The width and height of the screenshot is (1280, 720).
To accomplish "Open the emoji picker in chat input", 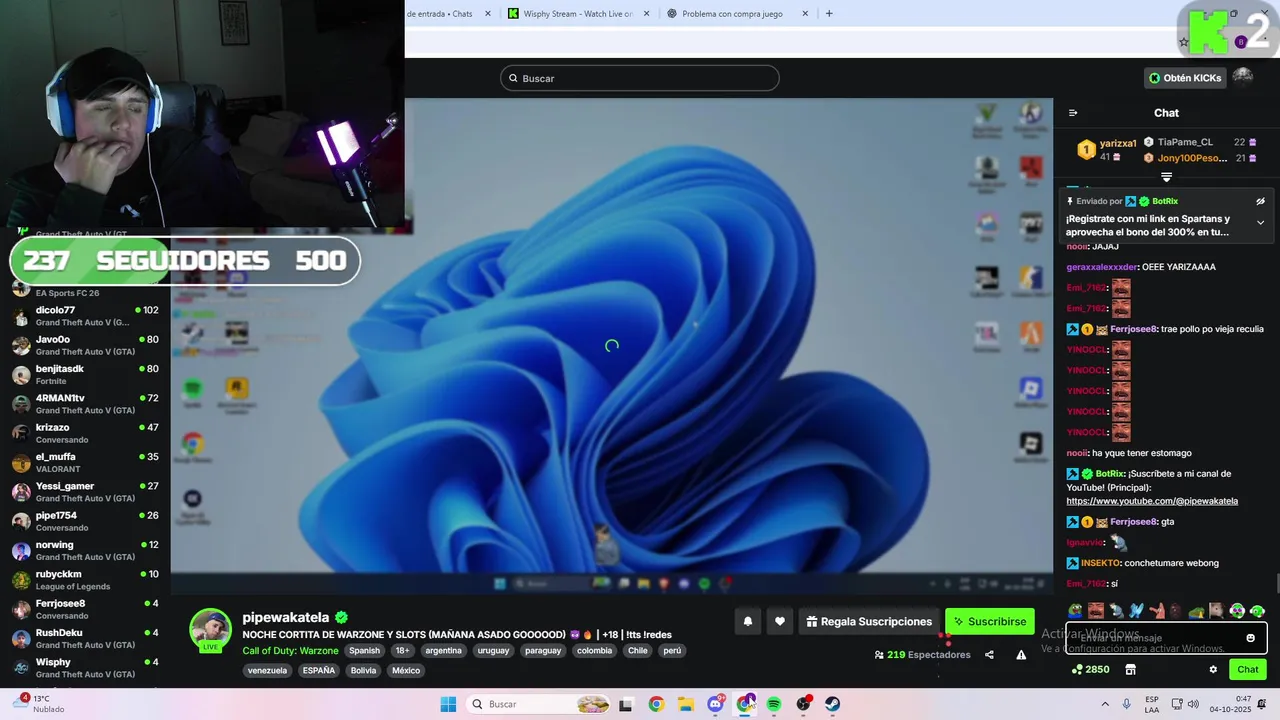I will tap(1250, 638).
